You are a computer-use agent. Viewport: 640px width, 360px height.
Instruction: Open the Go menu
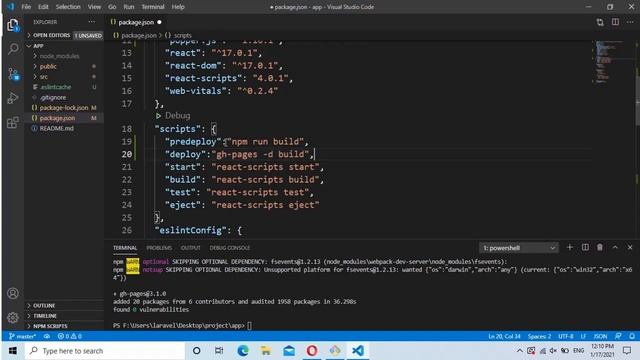[x=112, y=7]
